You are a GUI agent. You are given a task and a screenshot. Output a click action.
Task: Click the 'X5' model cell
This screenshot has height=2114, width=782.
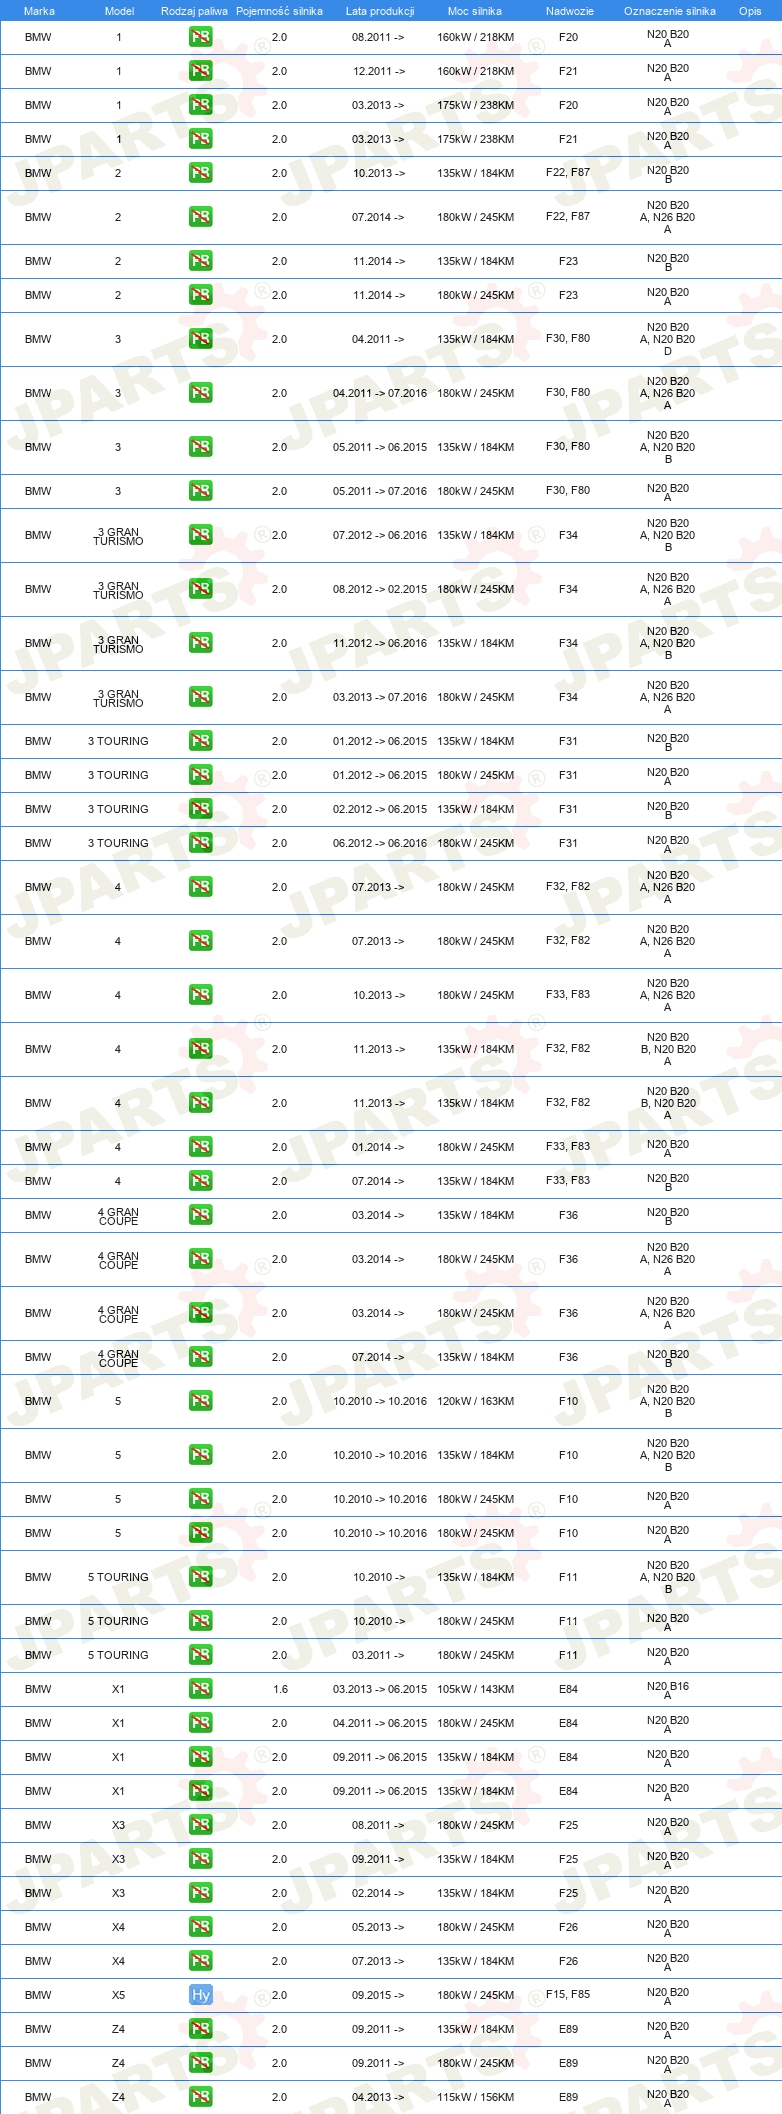pos(118,1995)
